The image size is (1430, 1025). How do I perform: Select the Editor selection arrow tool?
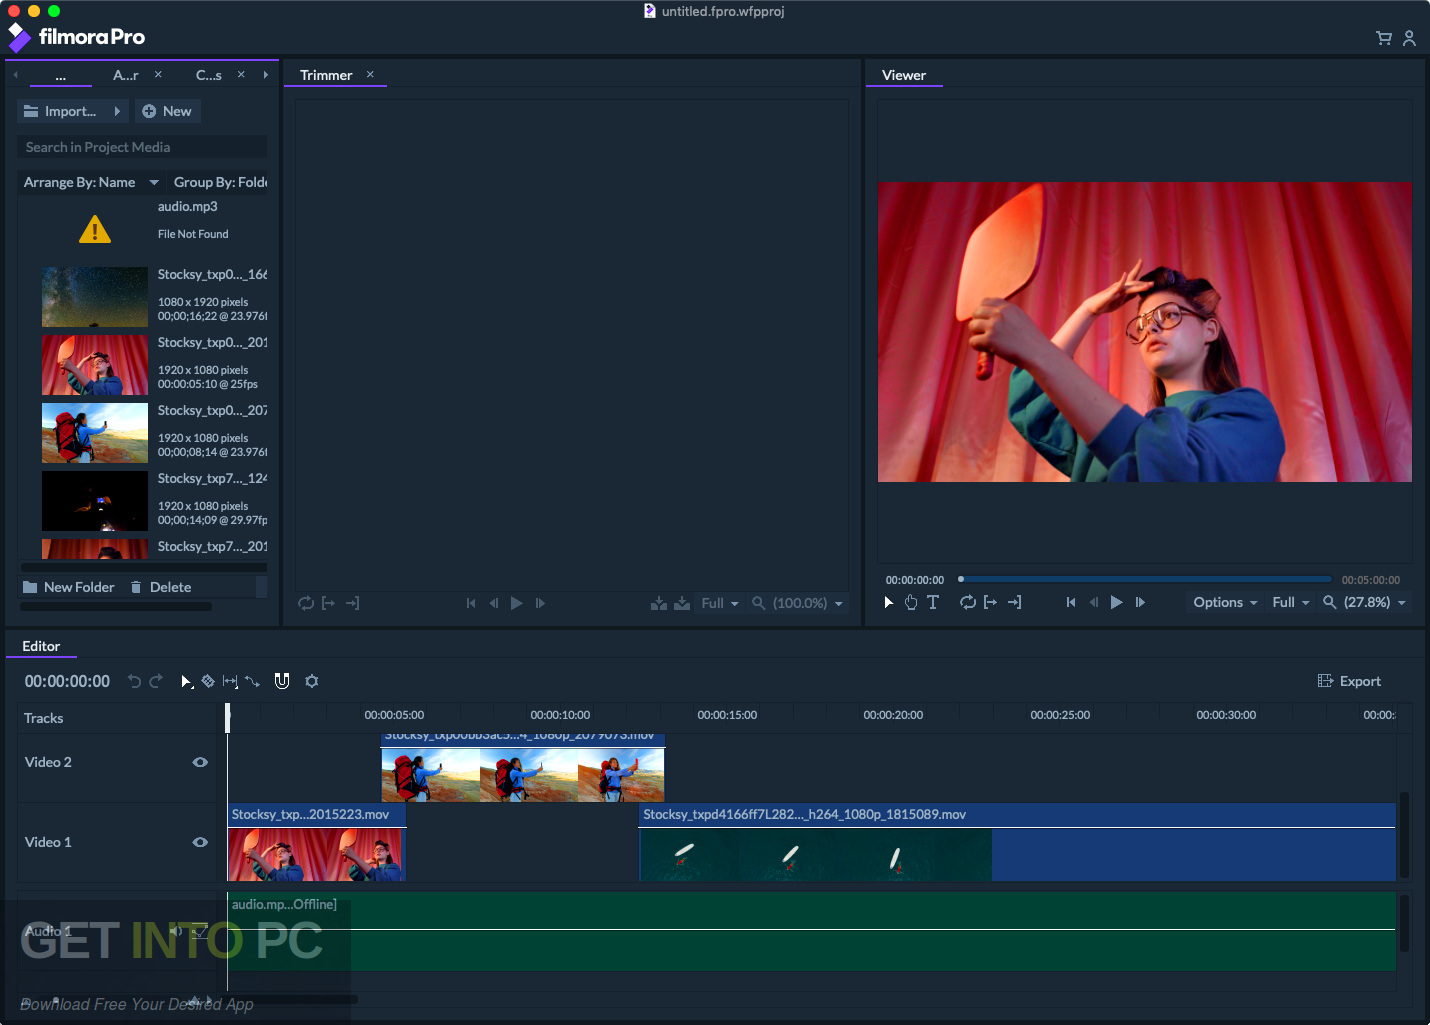pos(186,681)
